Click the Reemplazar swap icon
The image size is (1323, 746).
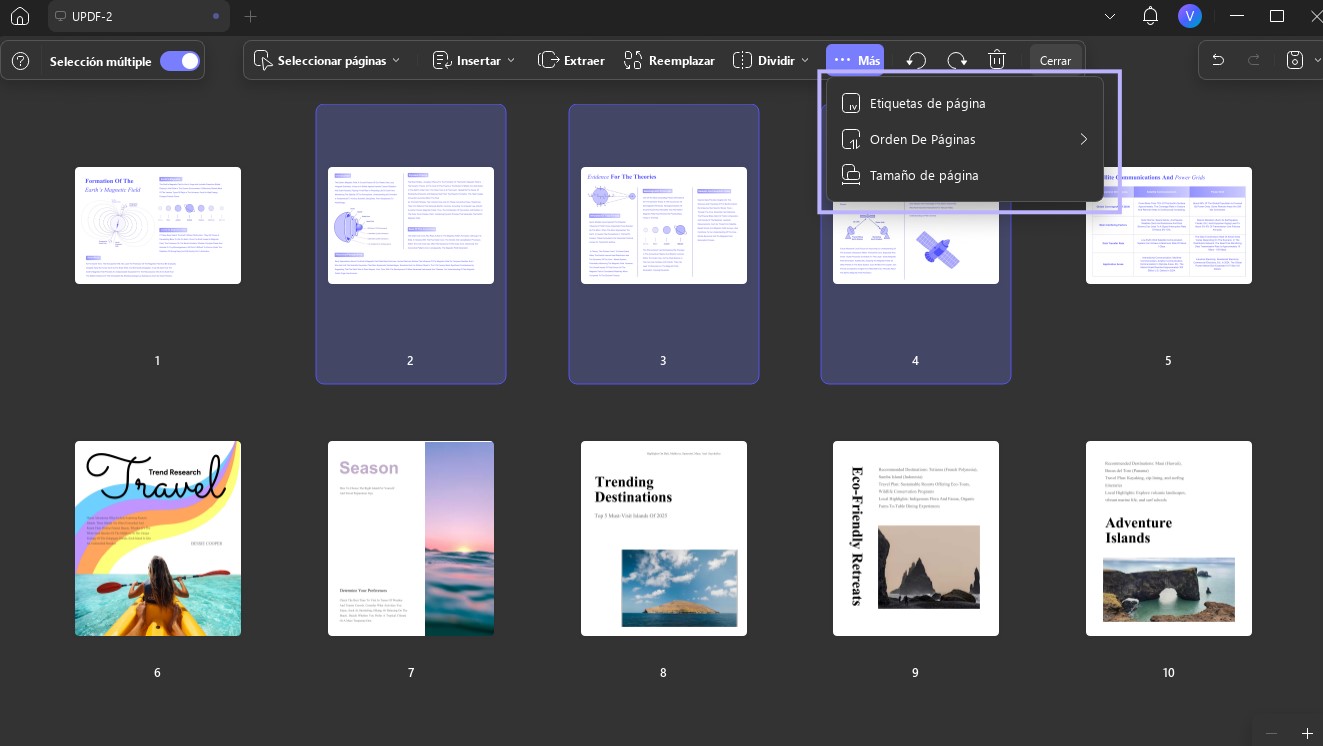coord(633,61)
